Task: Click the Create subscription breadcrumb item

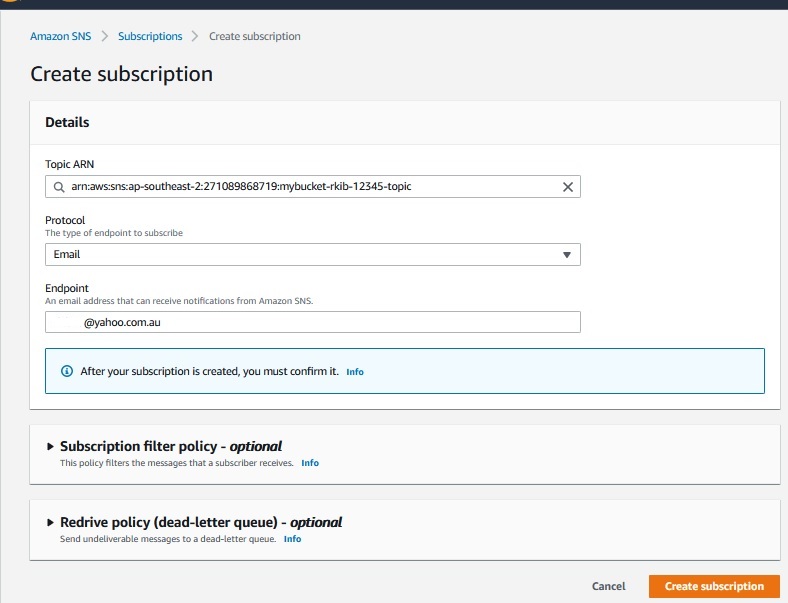Action: [254, 37]
